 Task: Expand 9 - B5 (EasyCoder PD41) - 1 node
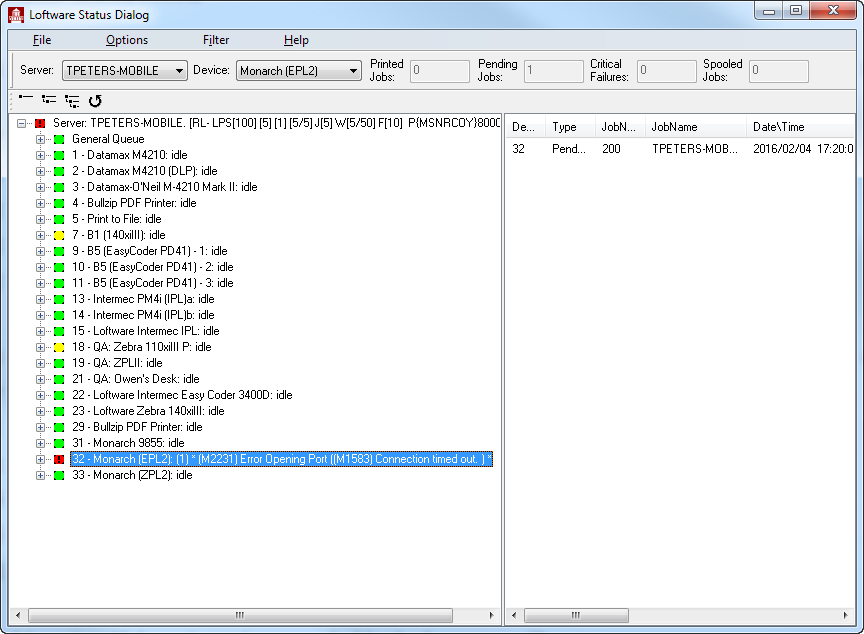coord(40,251)
